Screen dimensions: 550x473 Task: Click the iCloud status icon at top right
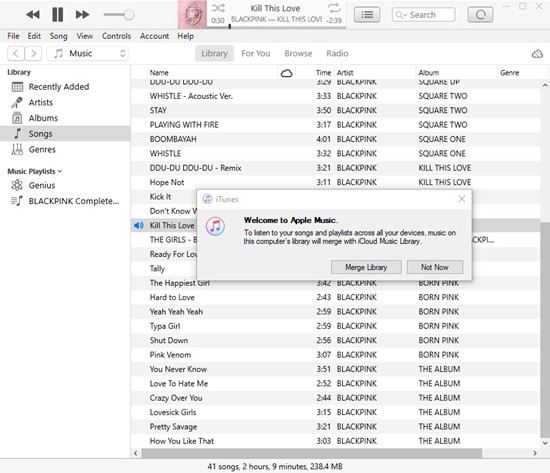coord(537,54)
